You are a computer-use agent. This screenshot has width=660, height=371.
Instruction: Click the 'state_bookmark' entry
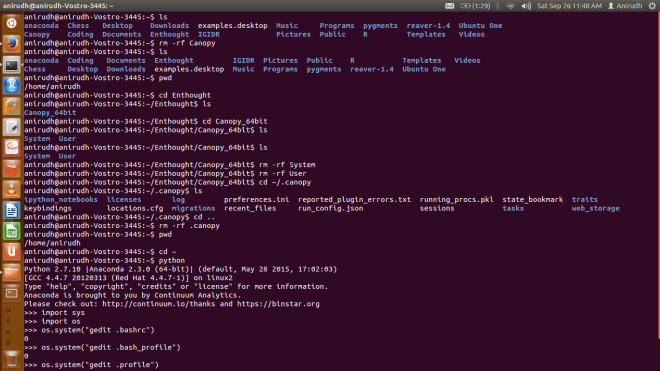click(532, 200)
